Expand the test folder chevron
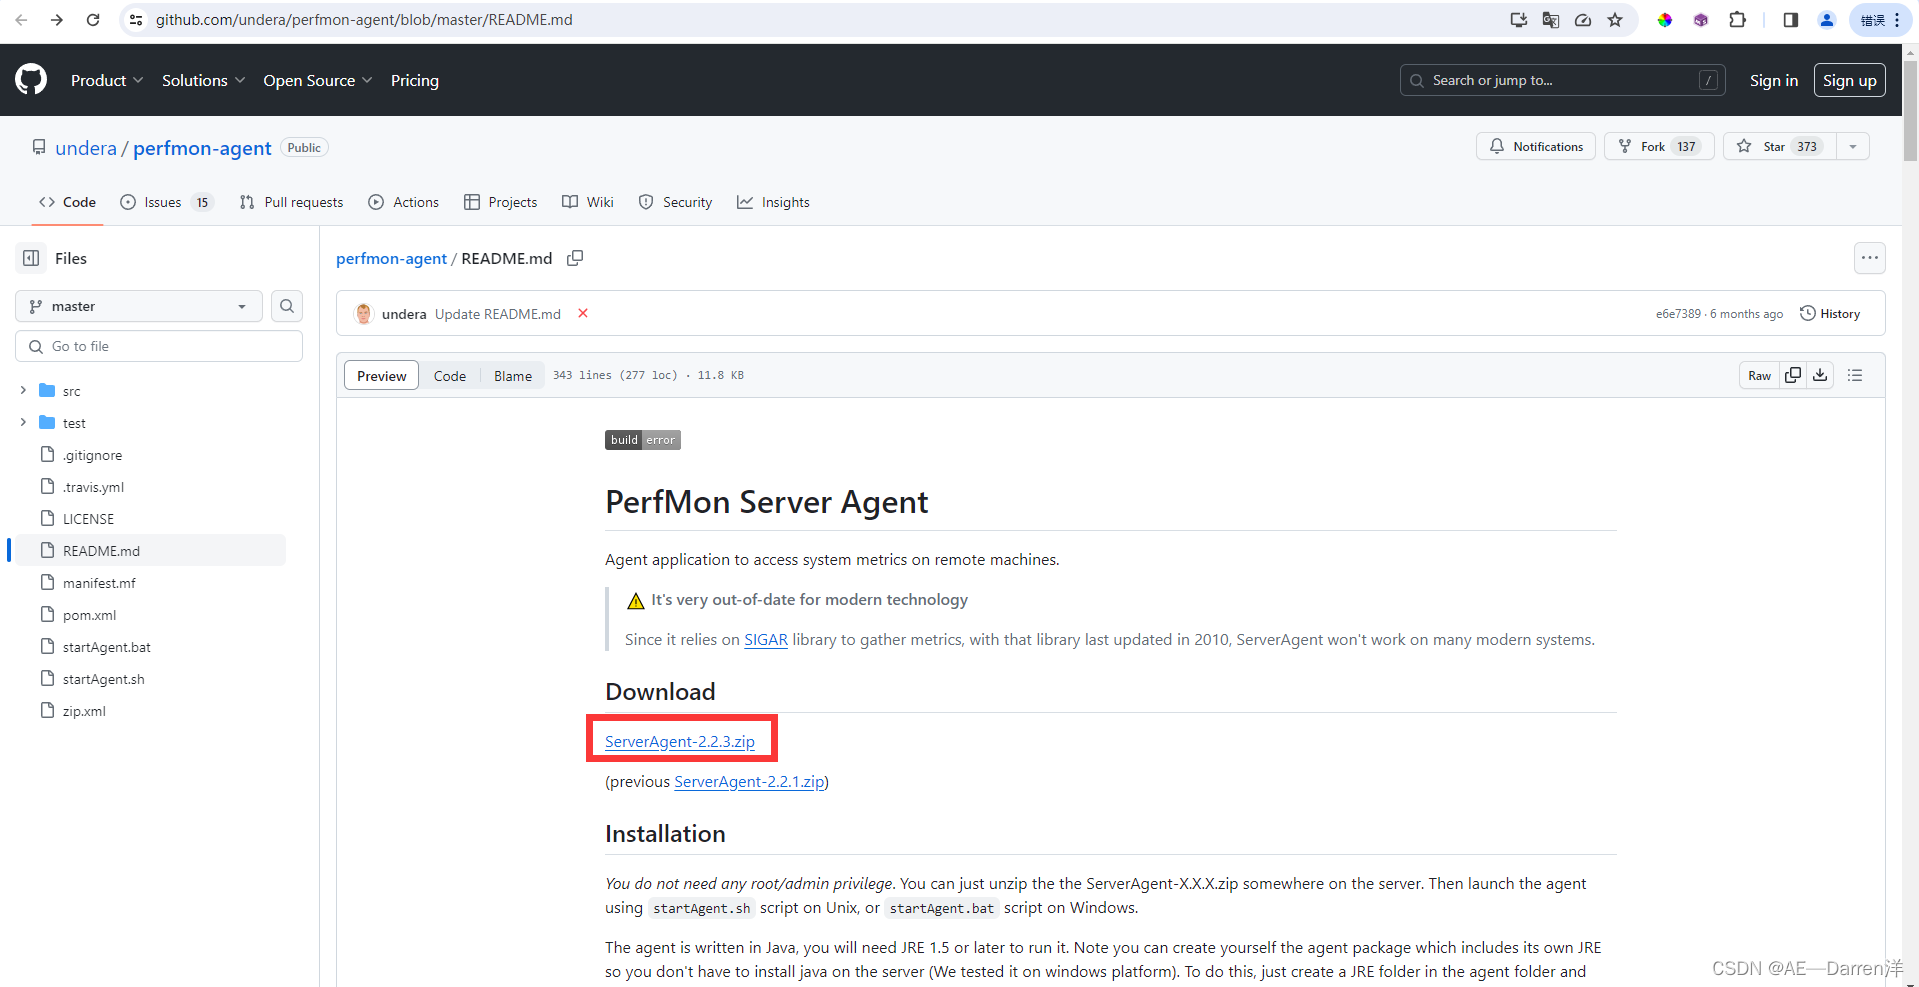 click(23, 423)
